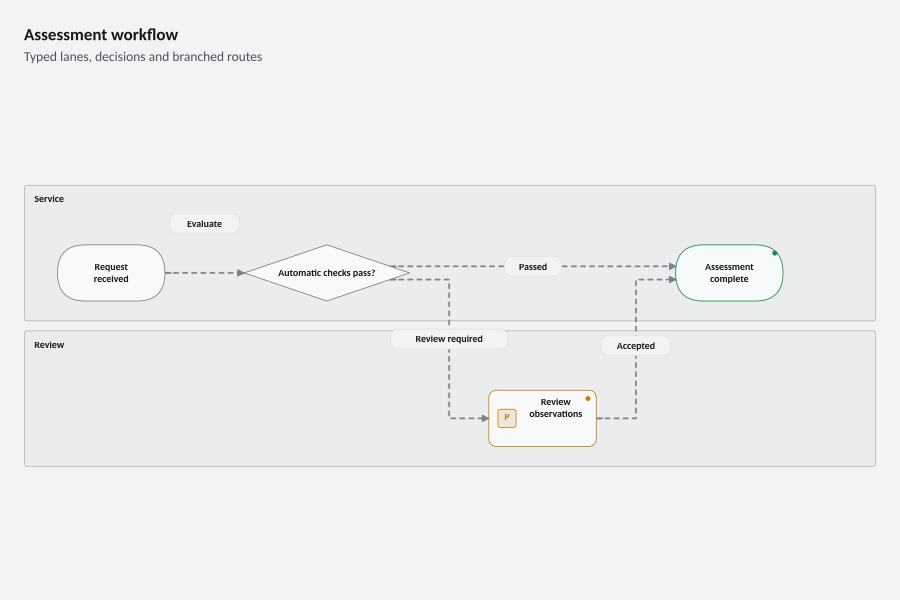
Task: Select the Passed edge label
Action: point(533,266)
